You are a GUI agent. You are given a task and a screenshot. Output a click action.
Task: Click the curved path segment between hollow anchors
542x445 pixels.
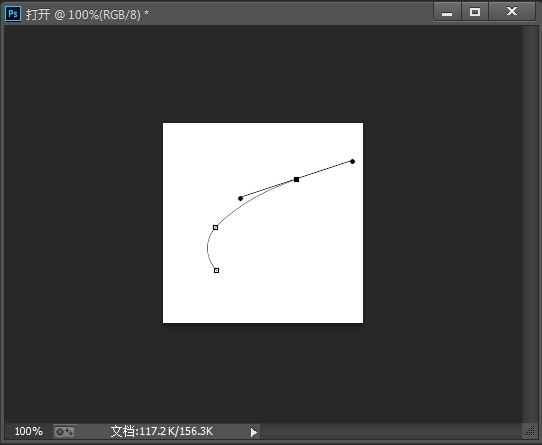click(208, 248)
